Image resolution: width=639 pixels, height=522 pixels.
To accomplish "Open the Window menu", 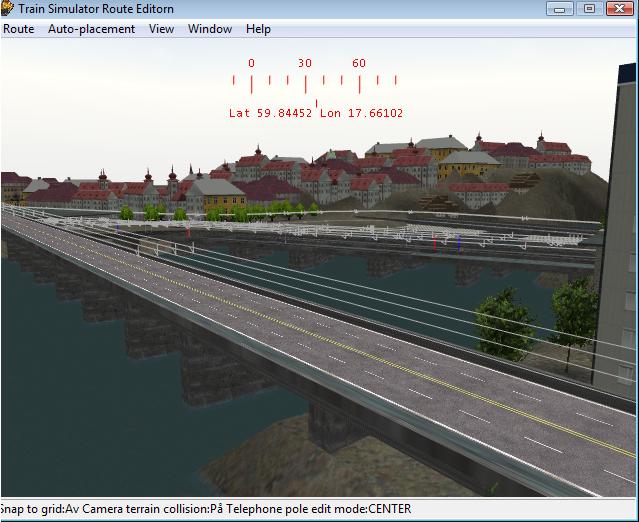I will pyautogui.click(x=210, y=29).
